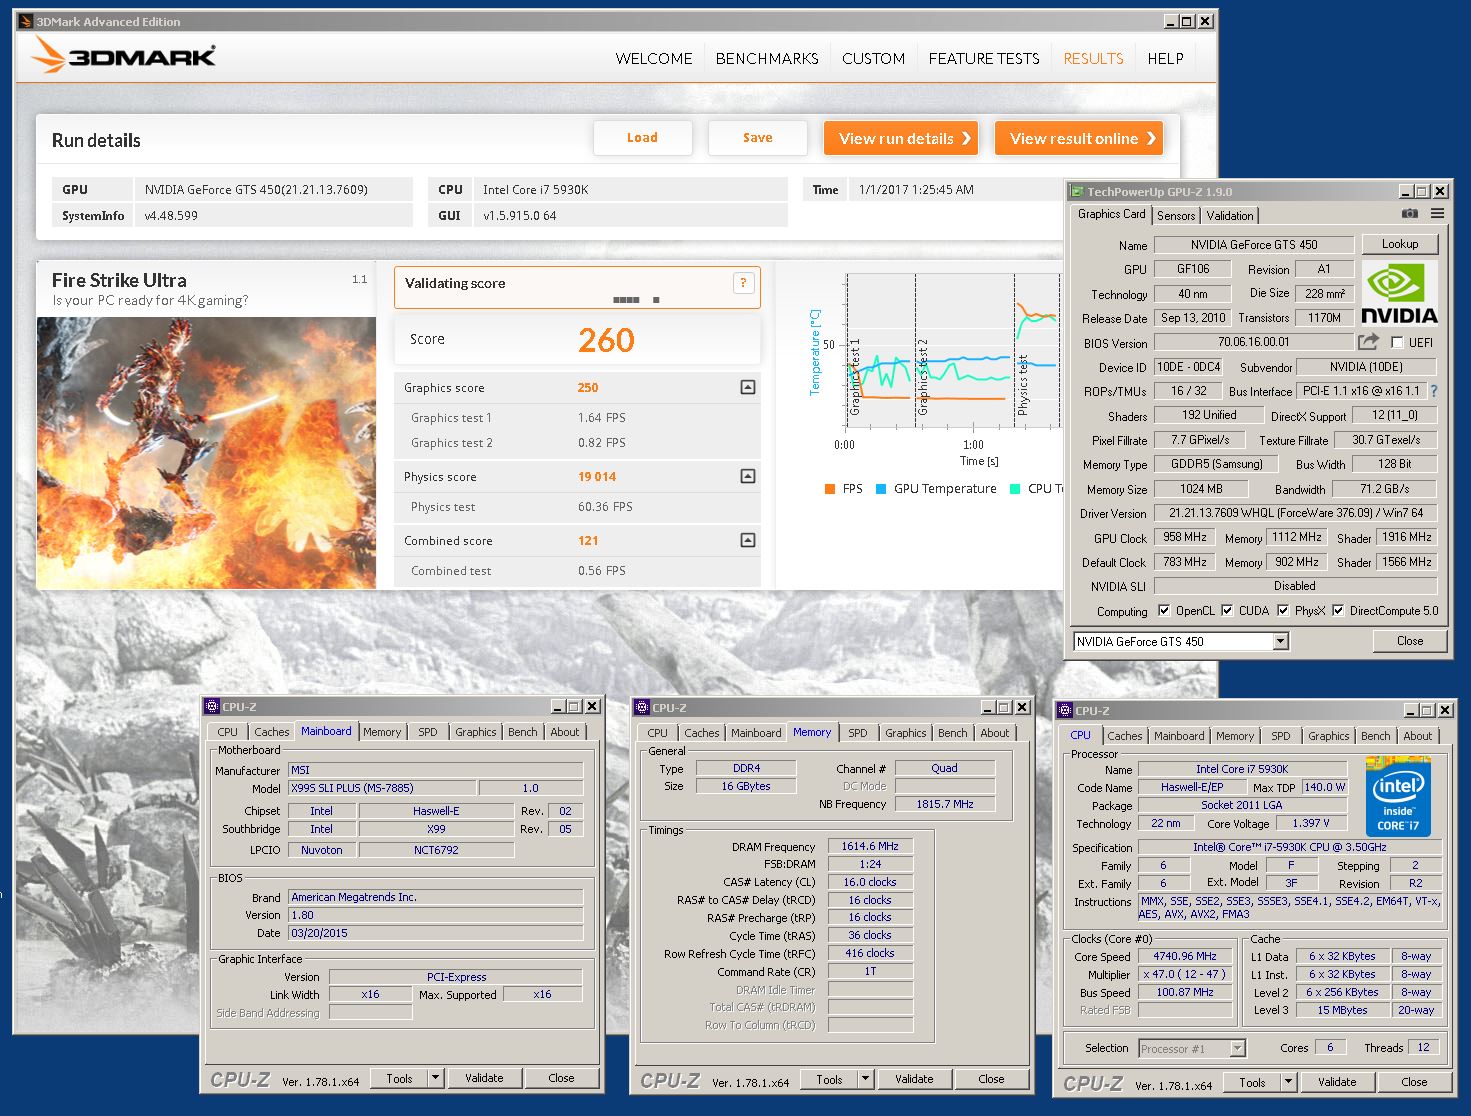This screenshot has width=1471, height=1116.
Task: Toggle the OpenCL checkbox in GPU-Z
Action: pos(1164,610)
